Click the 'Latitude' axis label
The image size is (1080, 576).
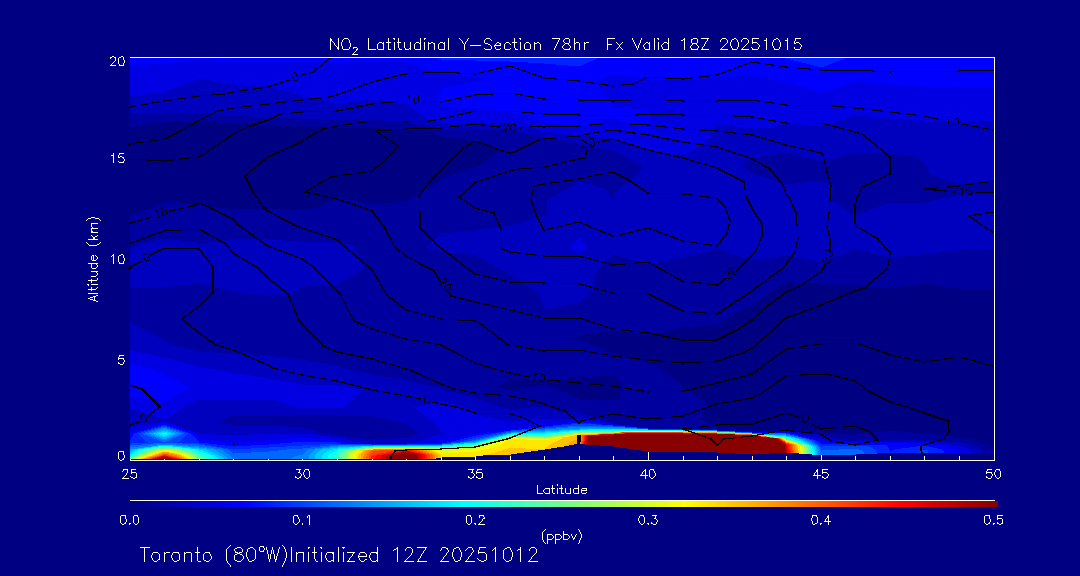561,490
